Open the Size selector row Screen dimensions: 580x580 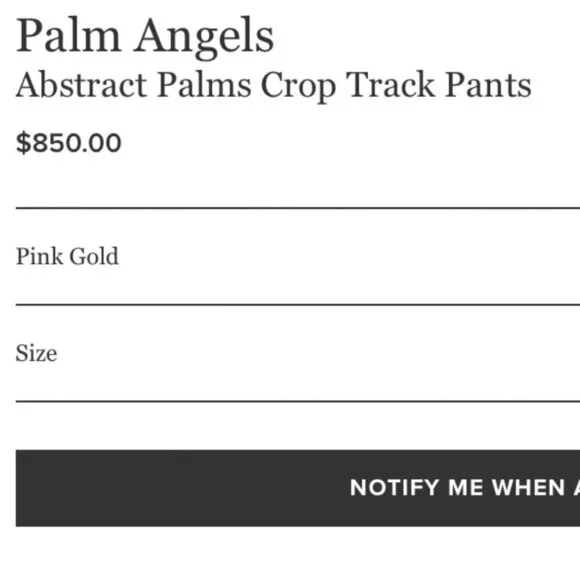[x=298, y=353]
